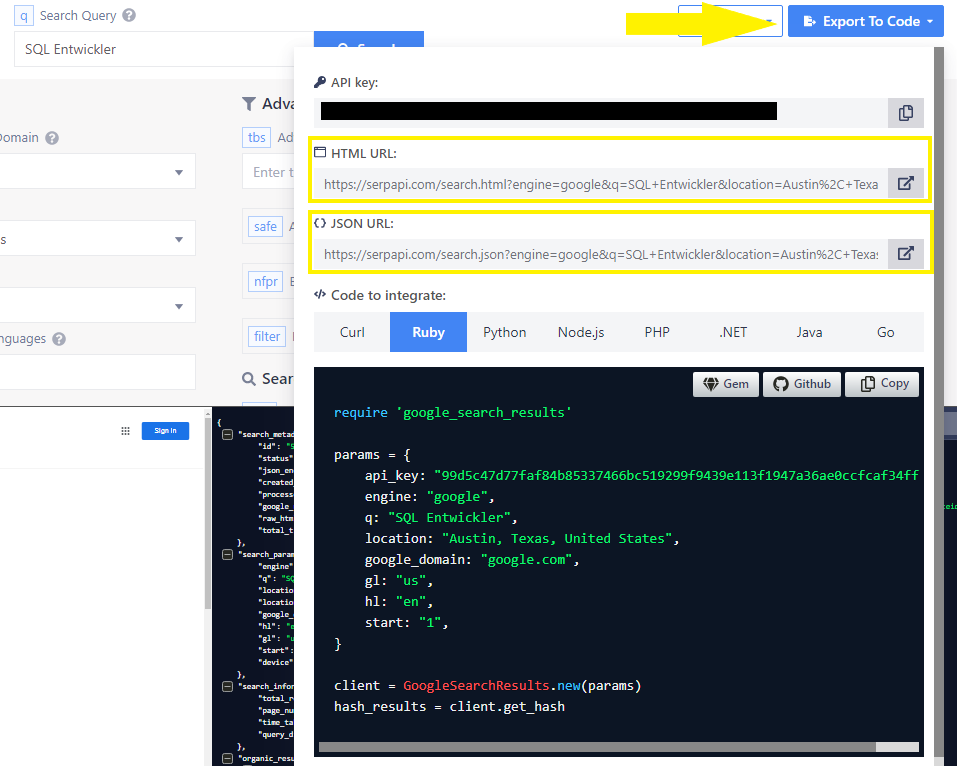This screenshot has height=766, width=957.
Task: Switch to the PHP code tab
Action: (657, 332)
